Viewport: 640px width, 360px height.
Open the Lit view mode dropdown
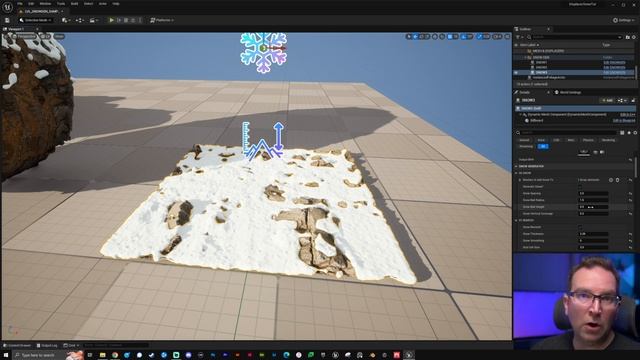coord(45,36)
